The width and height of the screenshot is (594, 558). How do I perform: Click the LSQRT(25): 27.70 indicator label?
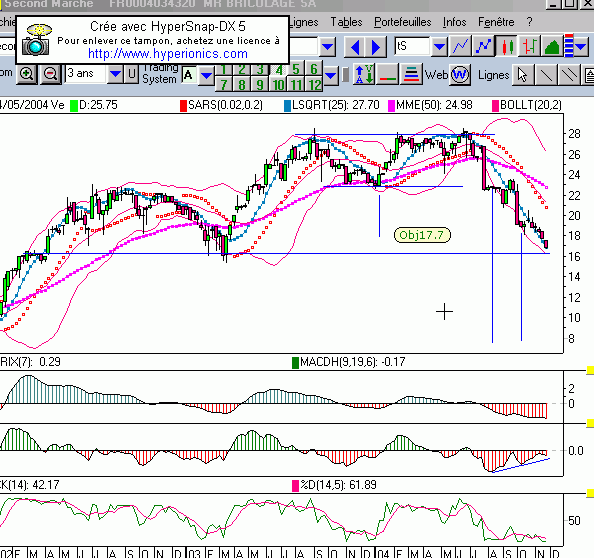pyautogui.click(x=336, y=105)
